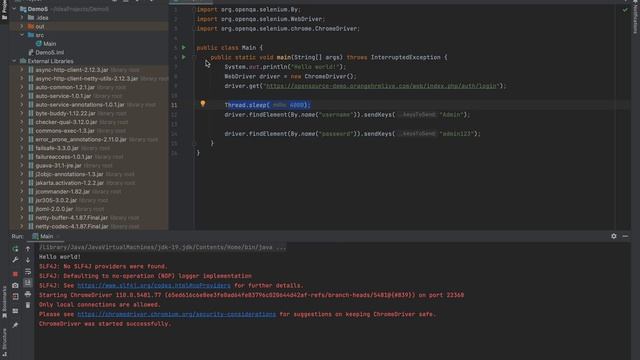
Task: Collapse the Demo5 project root
Action: coord(14,9)
